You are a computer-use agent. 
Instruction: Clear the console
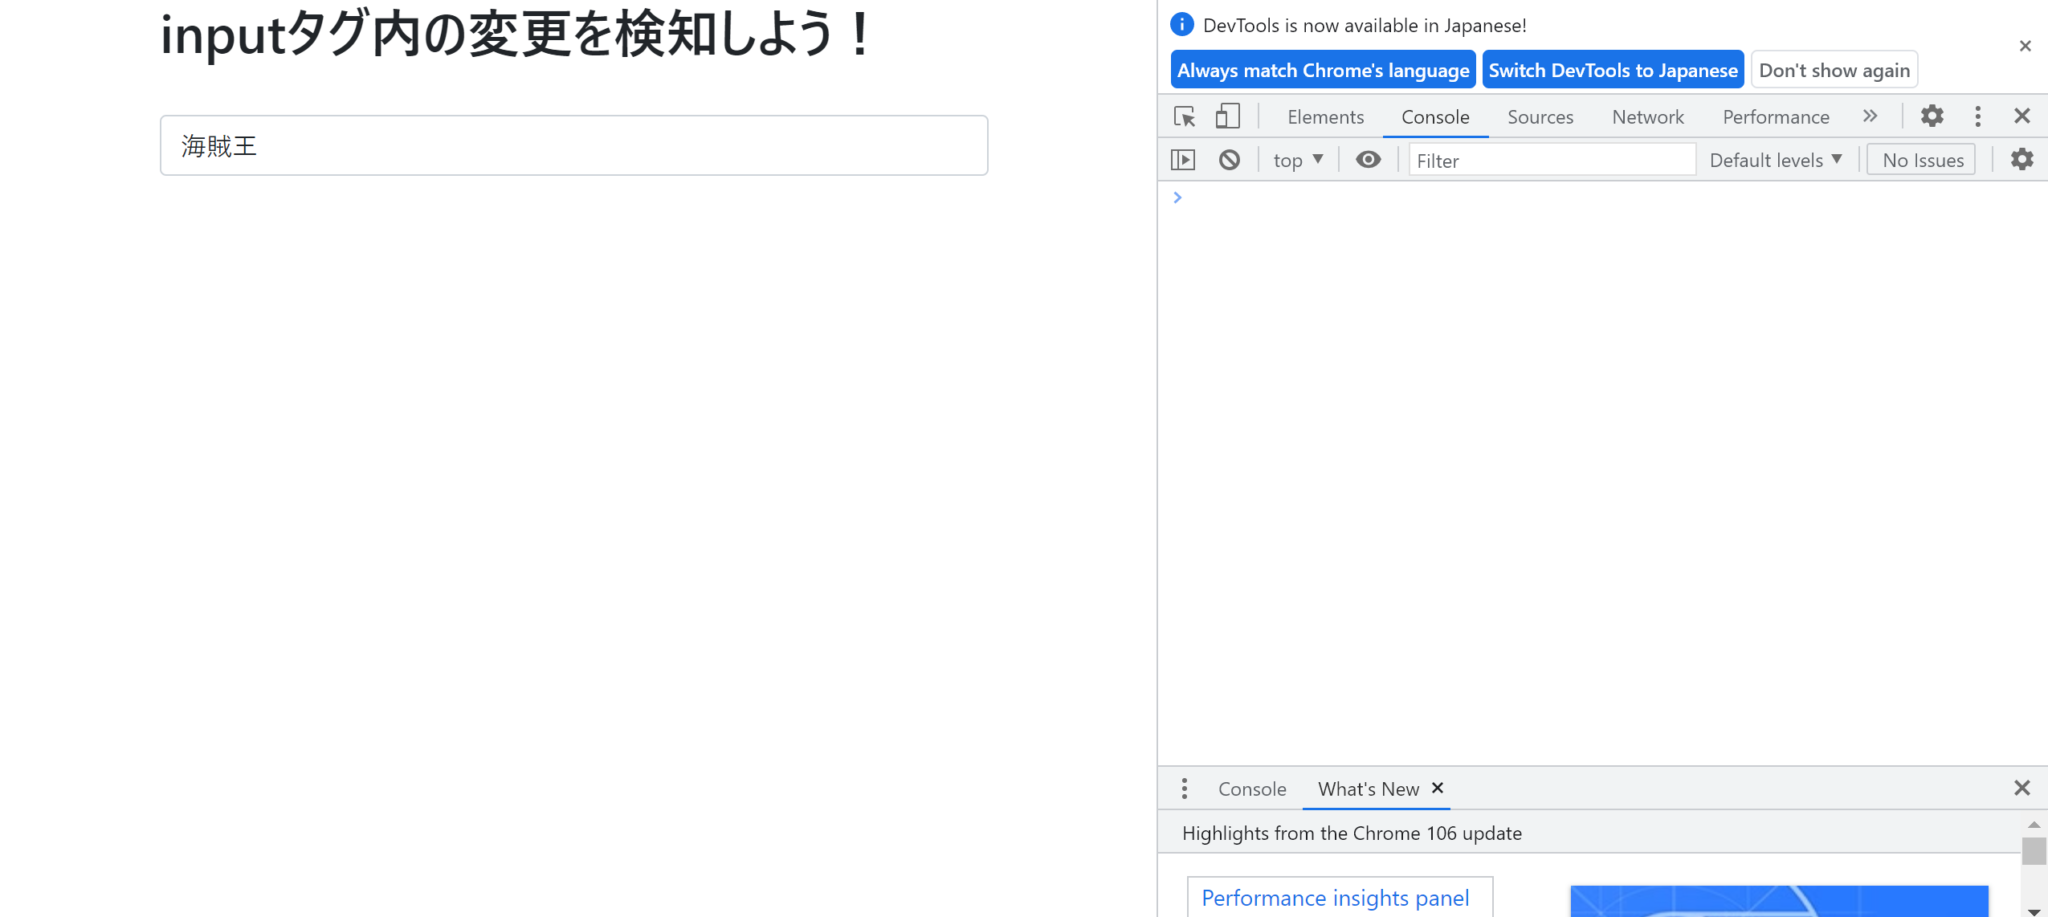pyautogui.click(x=1230, y=159)
